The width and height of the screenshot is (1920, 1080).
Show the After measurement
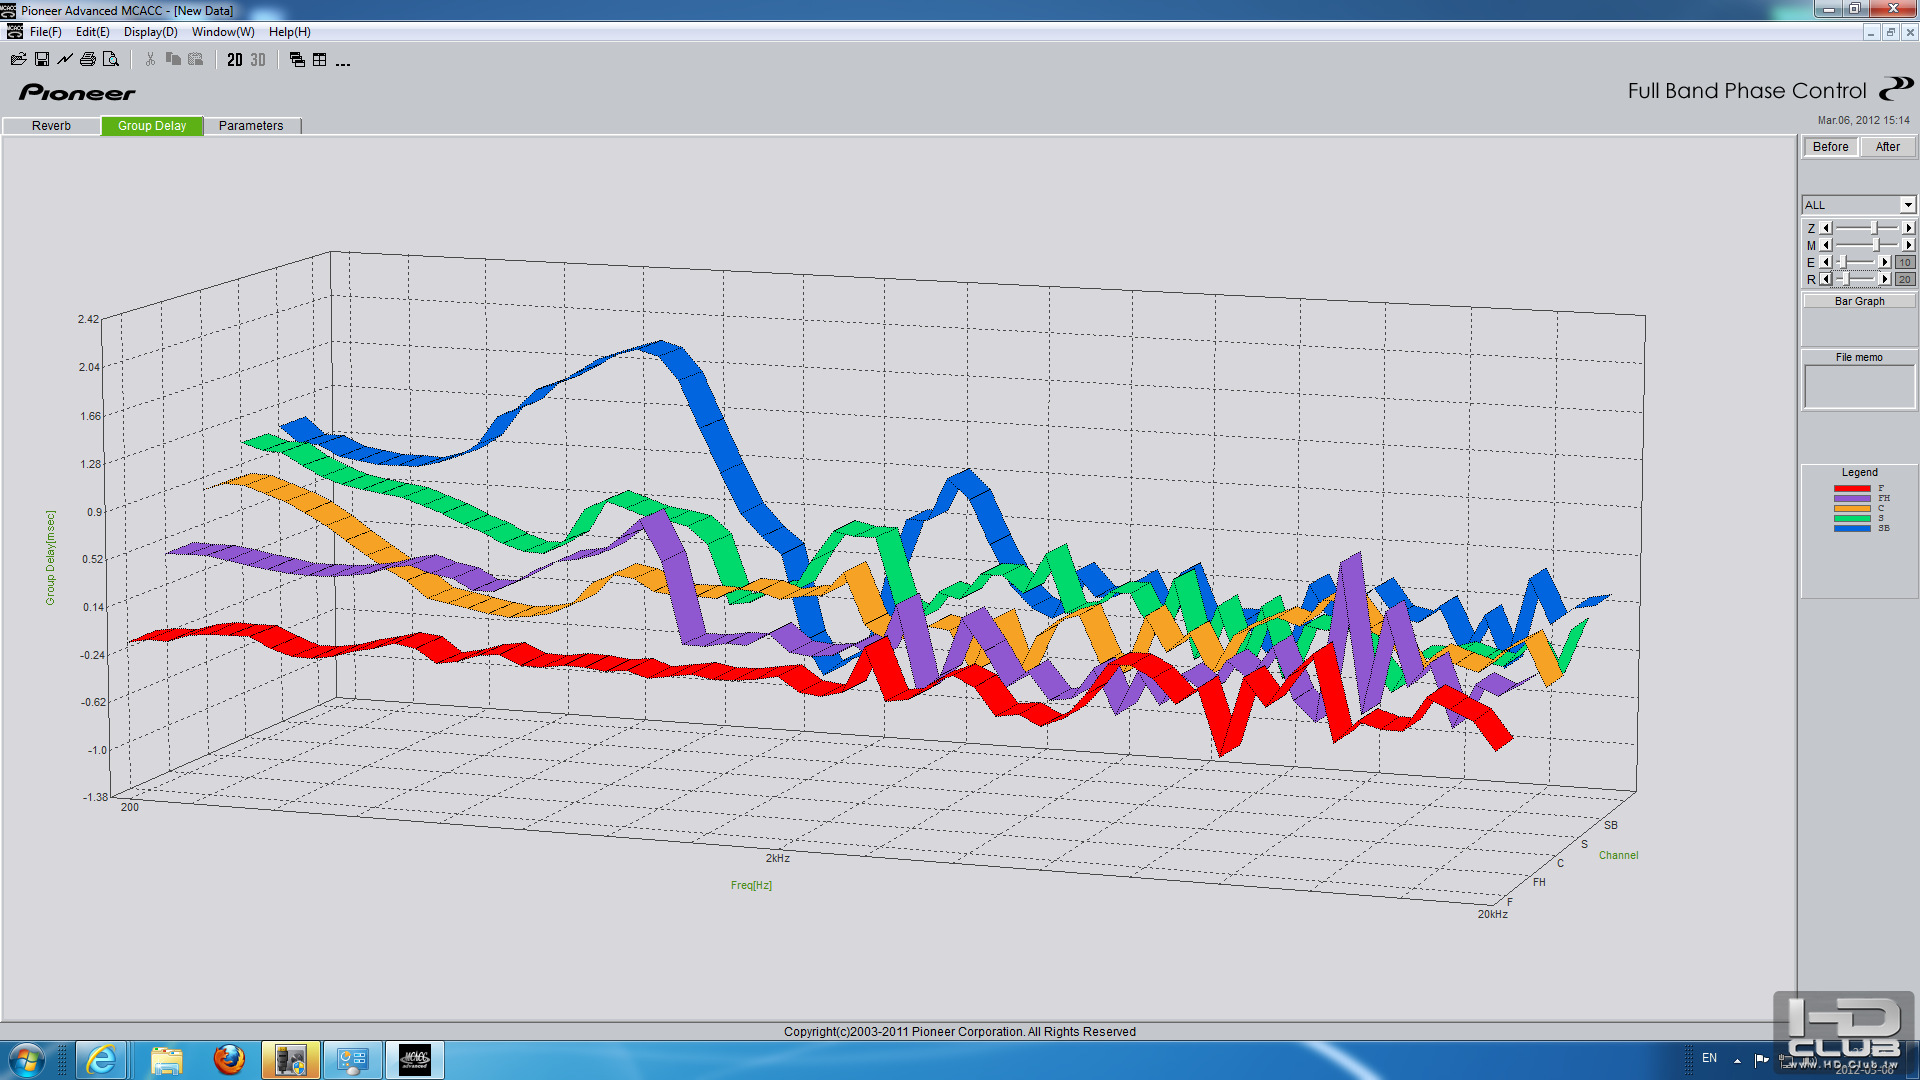click(x=1887, y=147)
